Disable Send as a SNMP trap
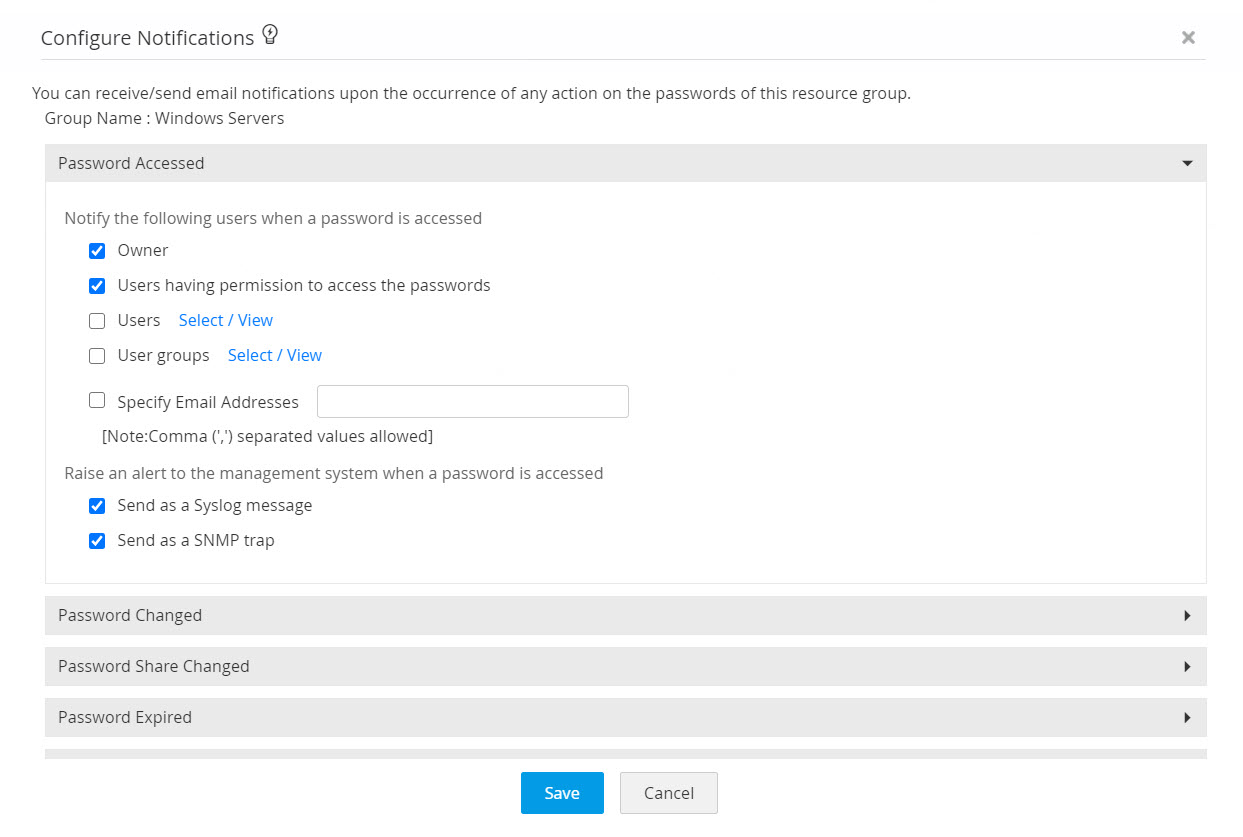The image size is (1243, 837). [x=97, y=541]
